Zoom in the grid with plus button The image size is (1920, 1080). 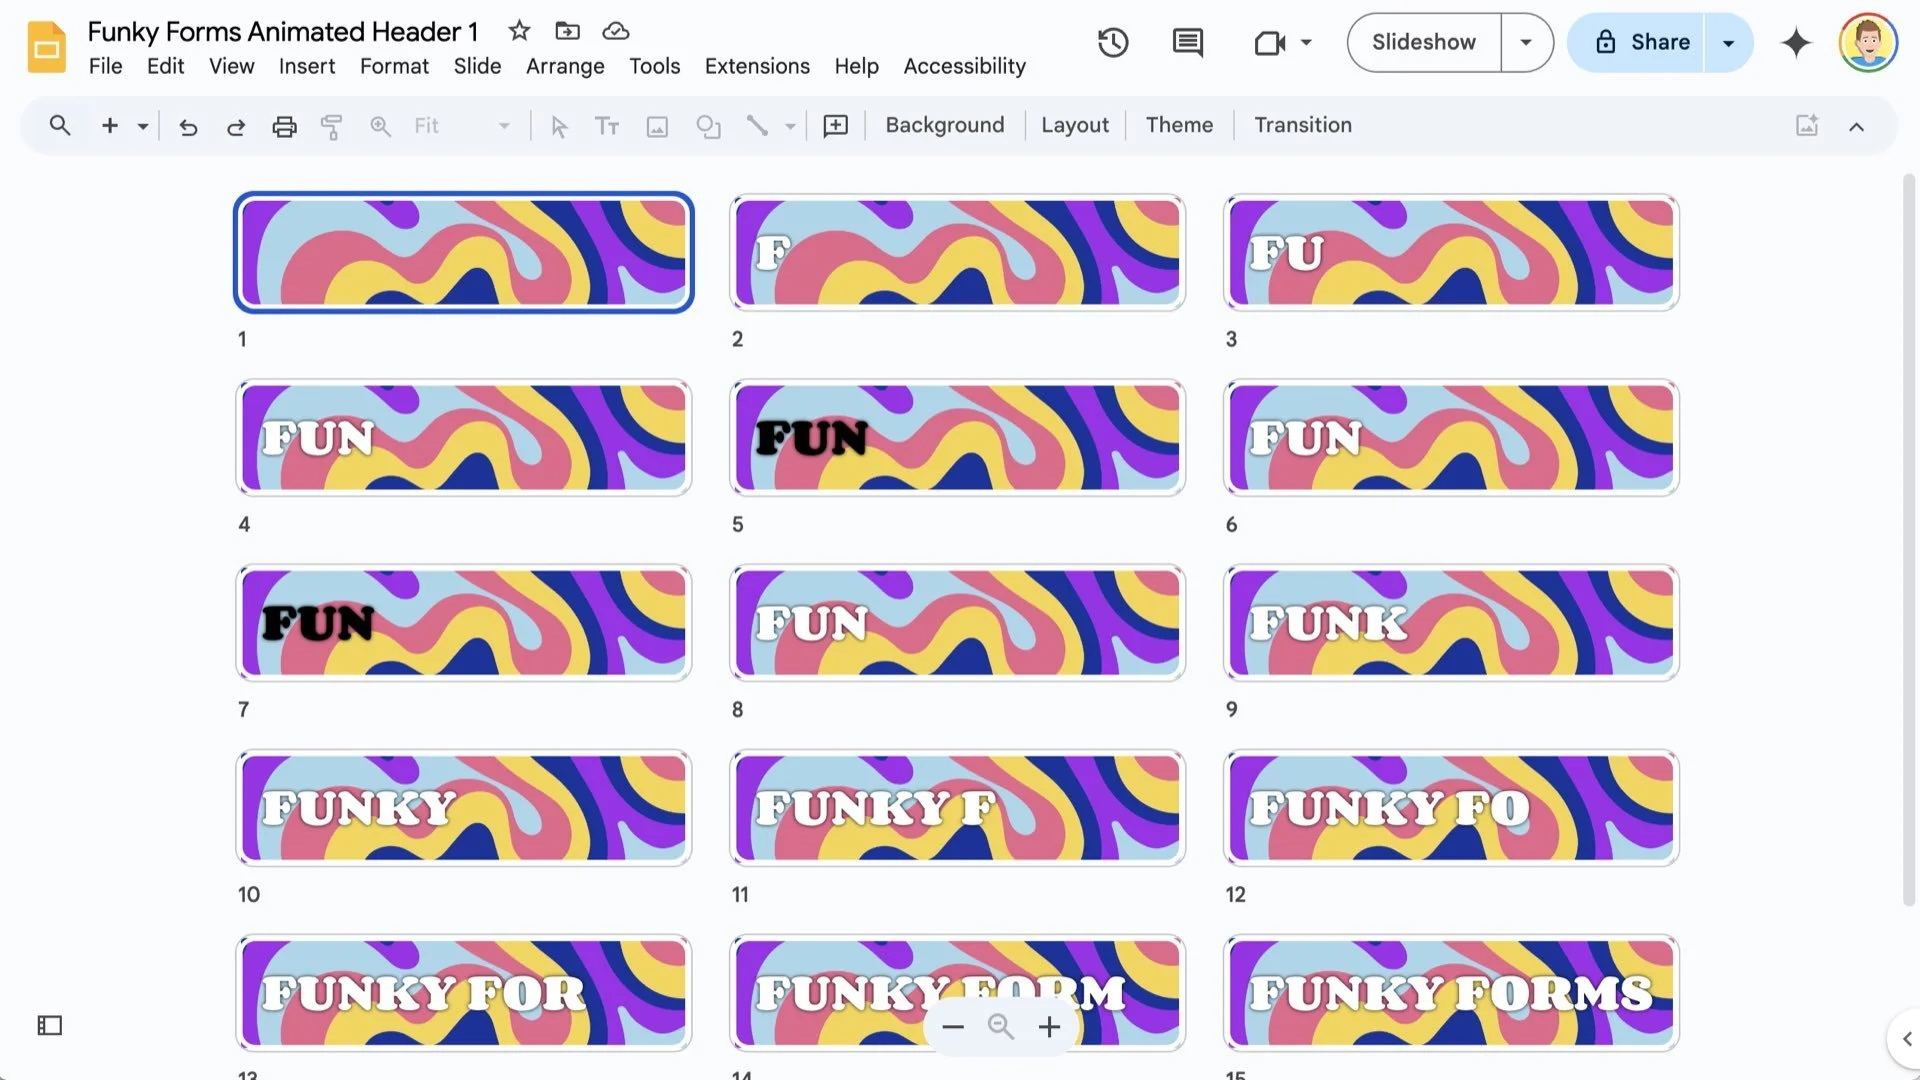(1049, 1027)
